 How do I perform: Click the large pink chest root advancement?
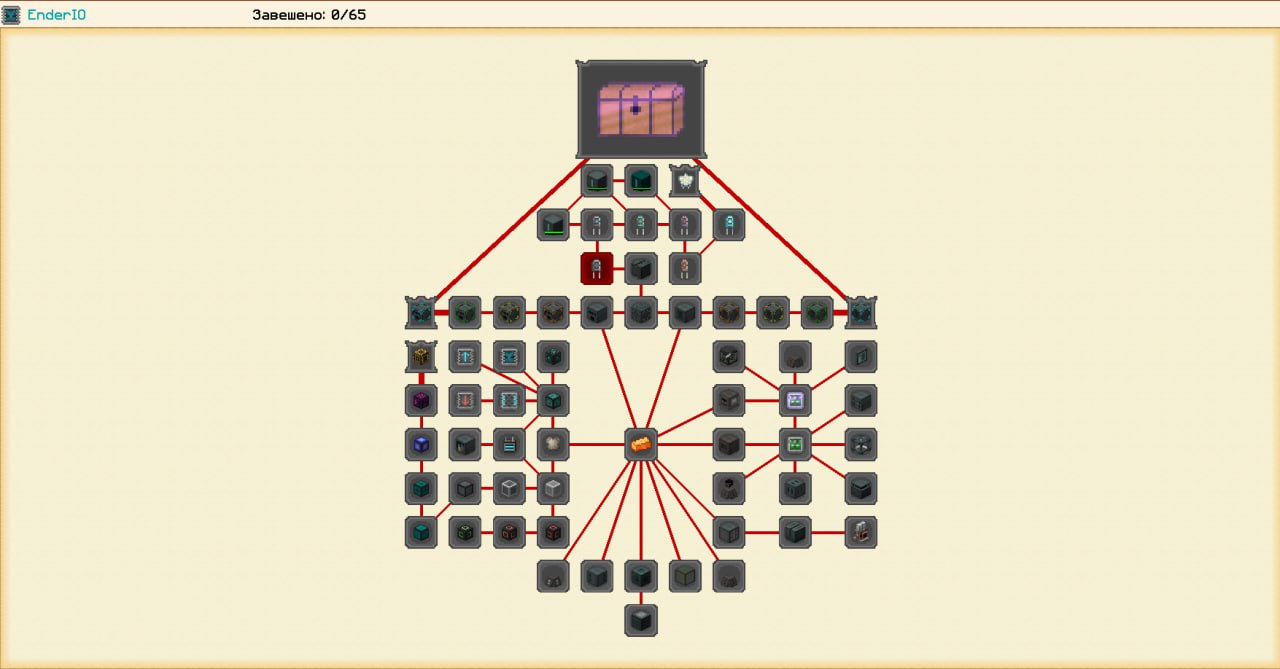point(641,109)
